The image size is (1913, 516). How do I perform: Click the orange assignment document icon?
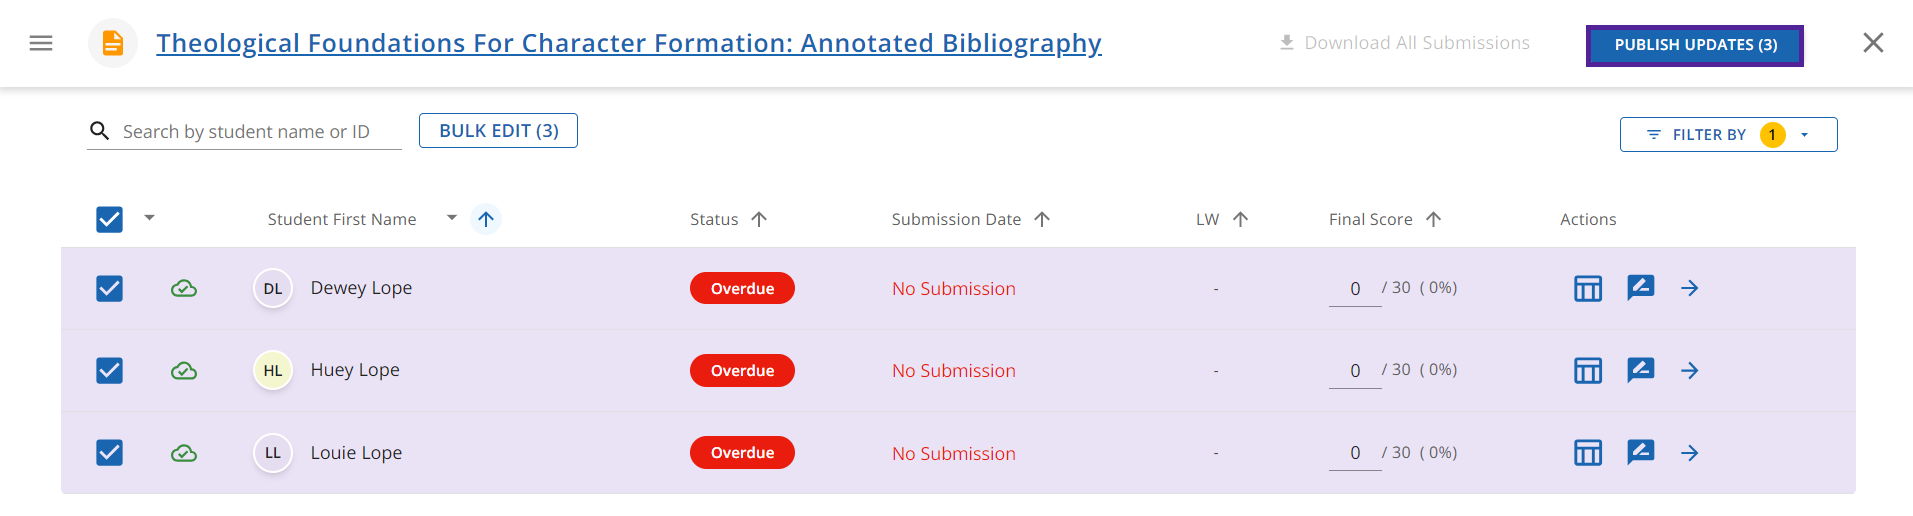coord(113,43)
